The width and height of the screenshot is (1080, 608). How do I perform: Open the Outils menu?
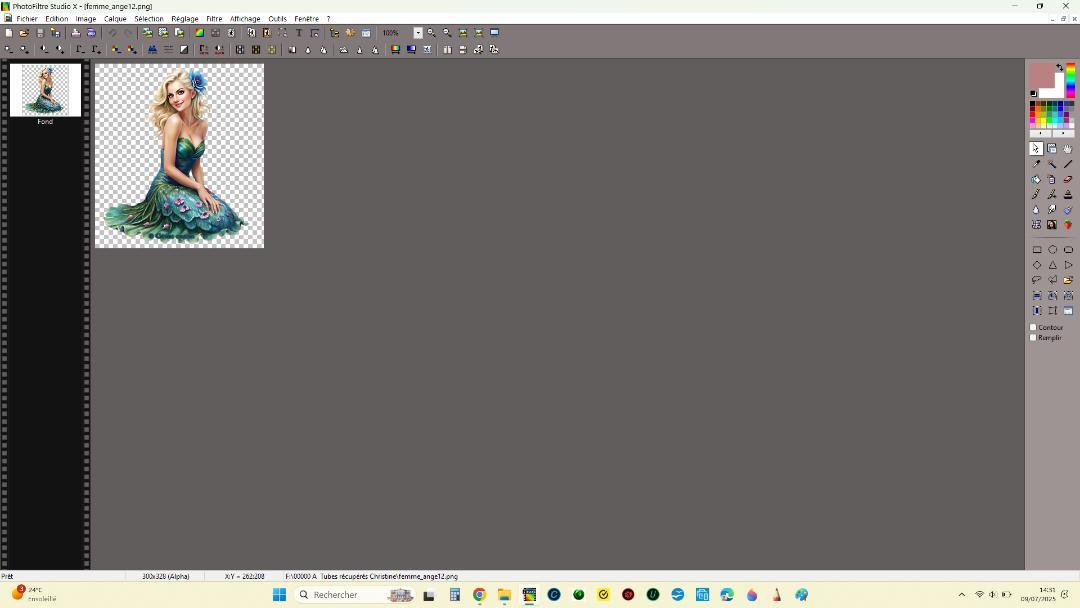click(278, 19)
